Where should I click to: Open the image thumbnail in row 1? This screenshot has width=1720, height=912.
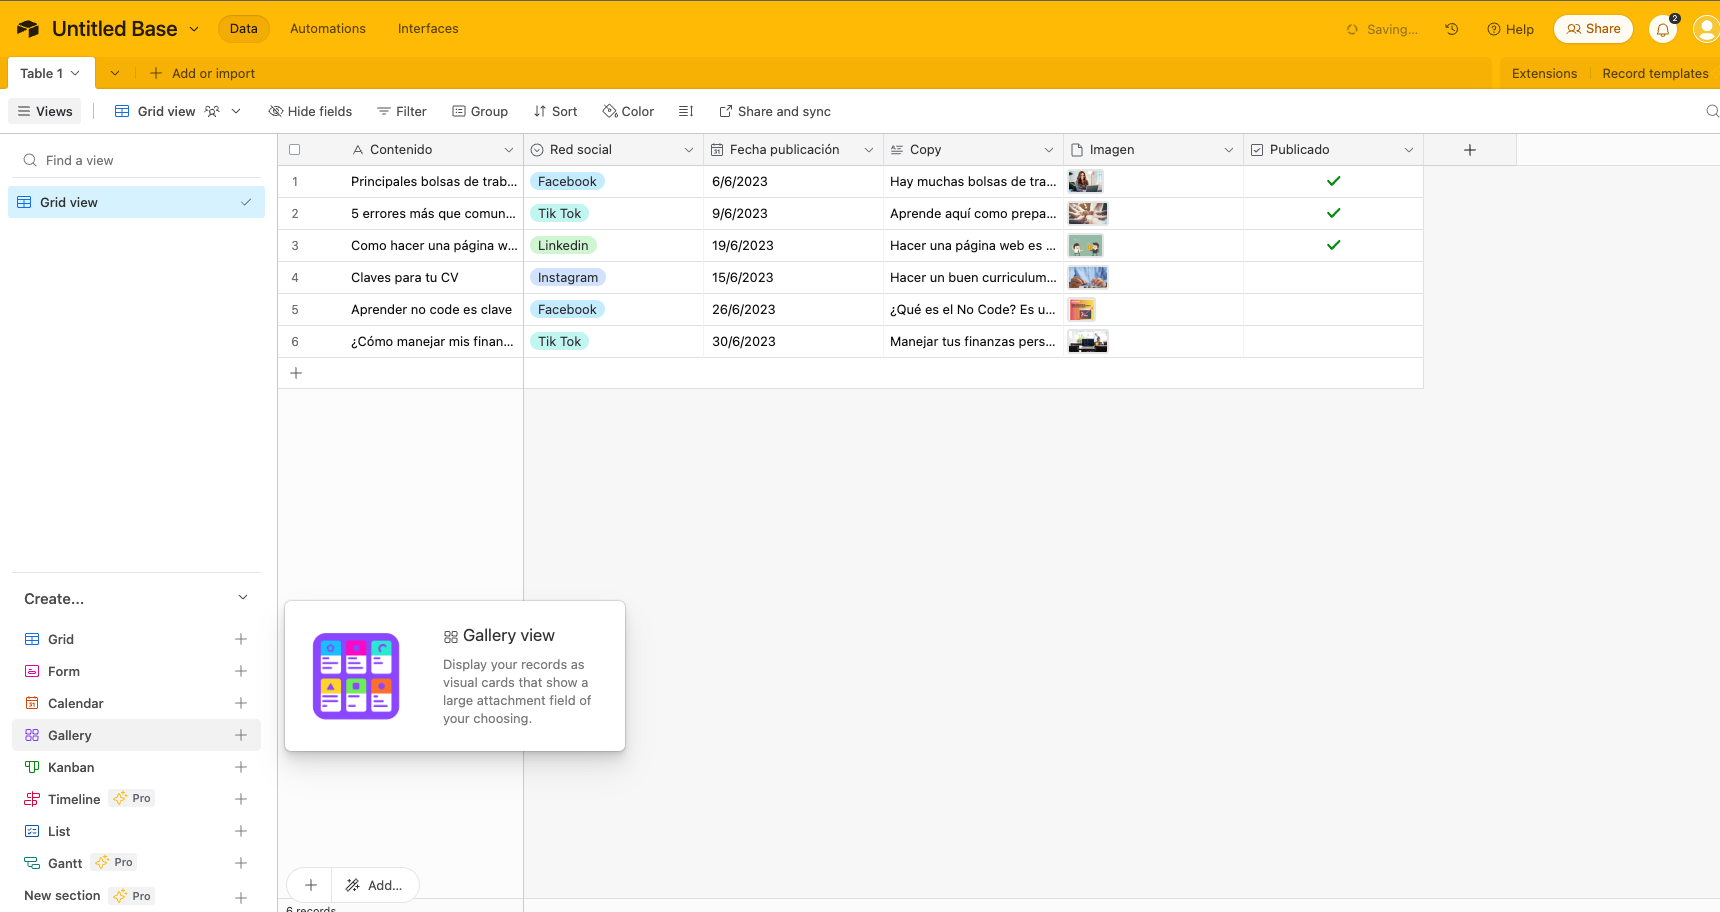1085,181
